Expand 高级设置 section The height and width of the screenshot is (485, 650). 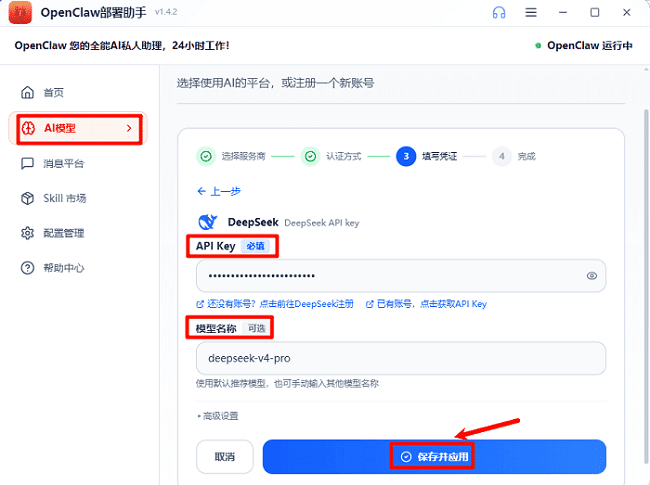(x=218, y=416)
